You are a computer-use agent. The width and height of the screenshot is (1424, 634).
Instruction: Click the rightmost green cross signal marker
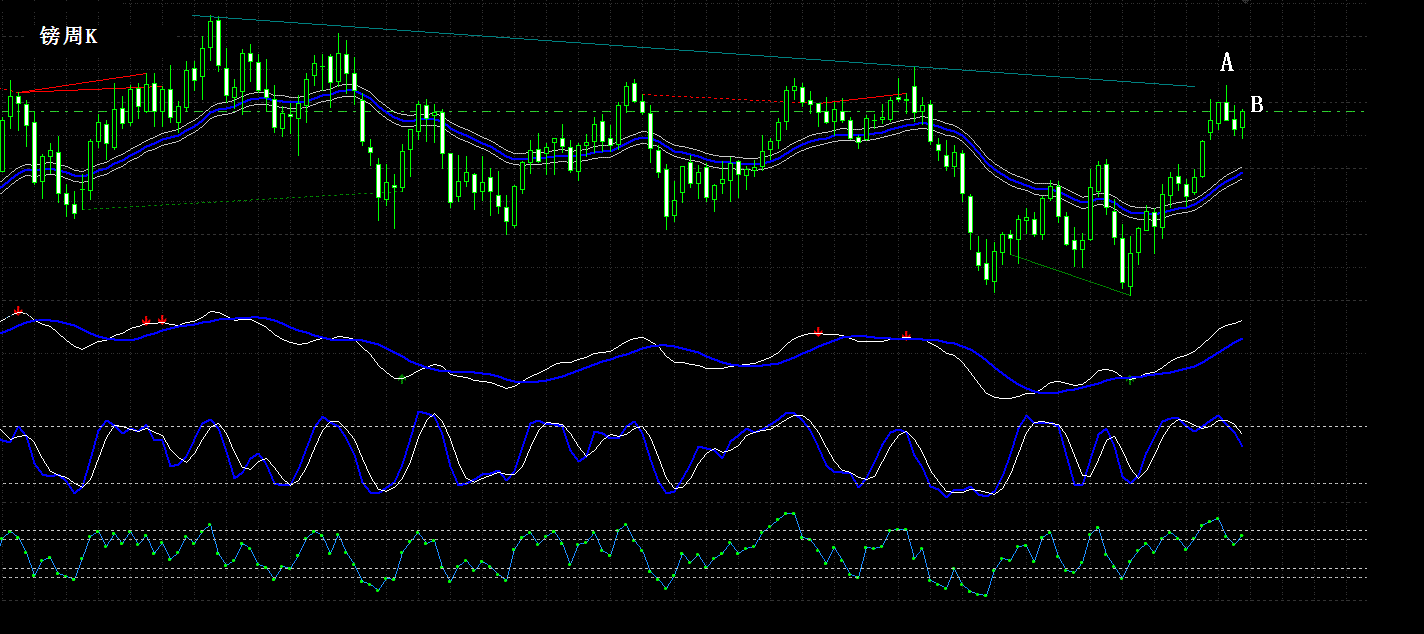pyautogui.click(x=1131, y=379)
